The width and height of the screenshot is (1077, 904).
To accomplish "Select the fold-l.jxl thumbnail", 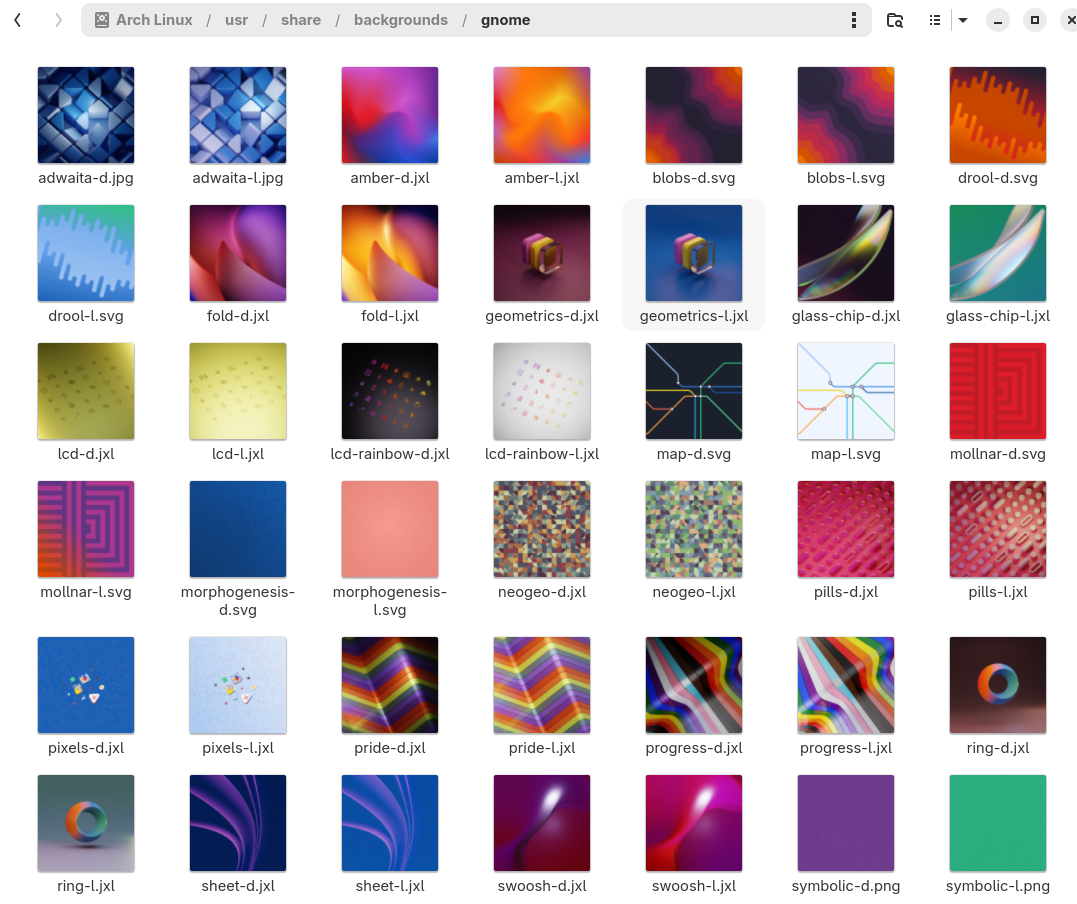I will [390, 253].
